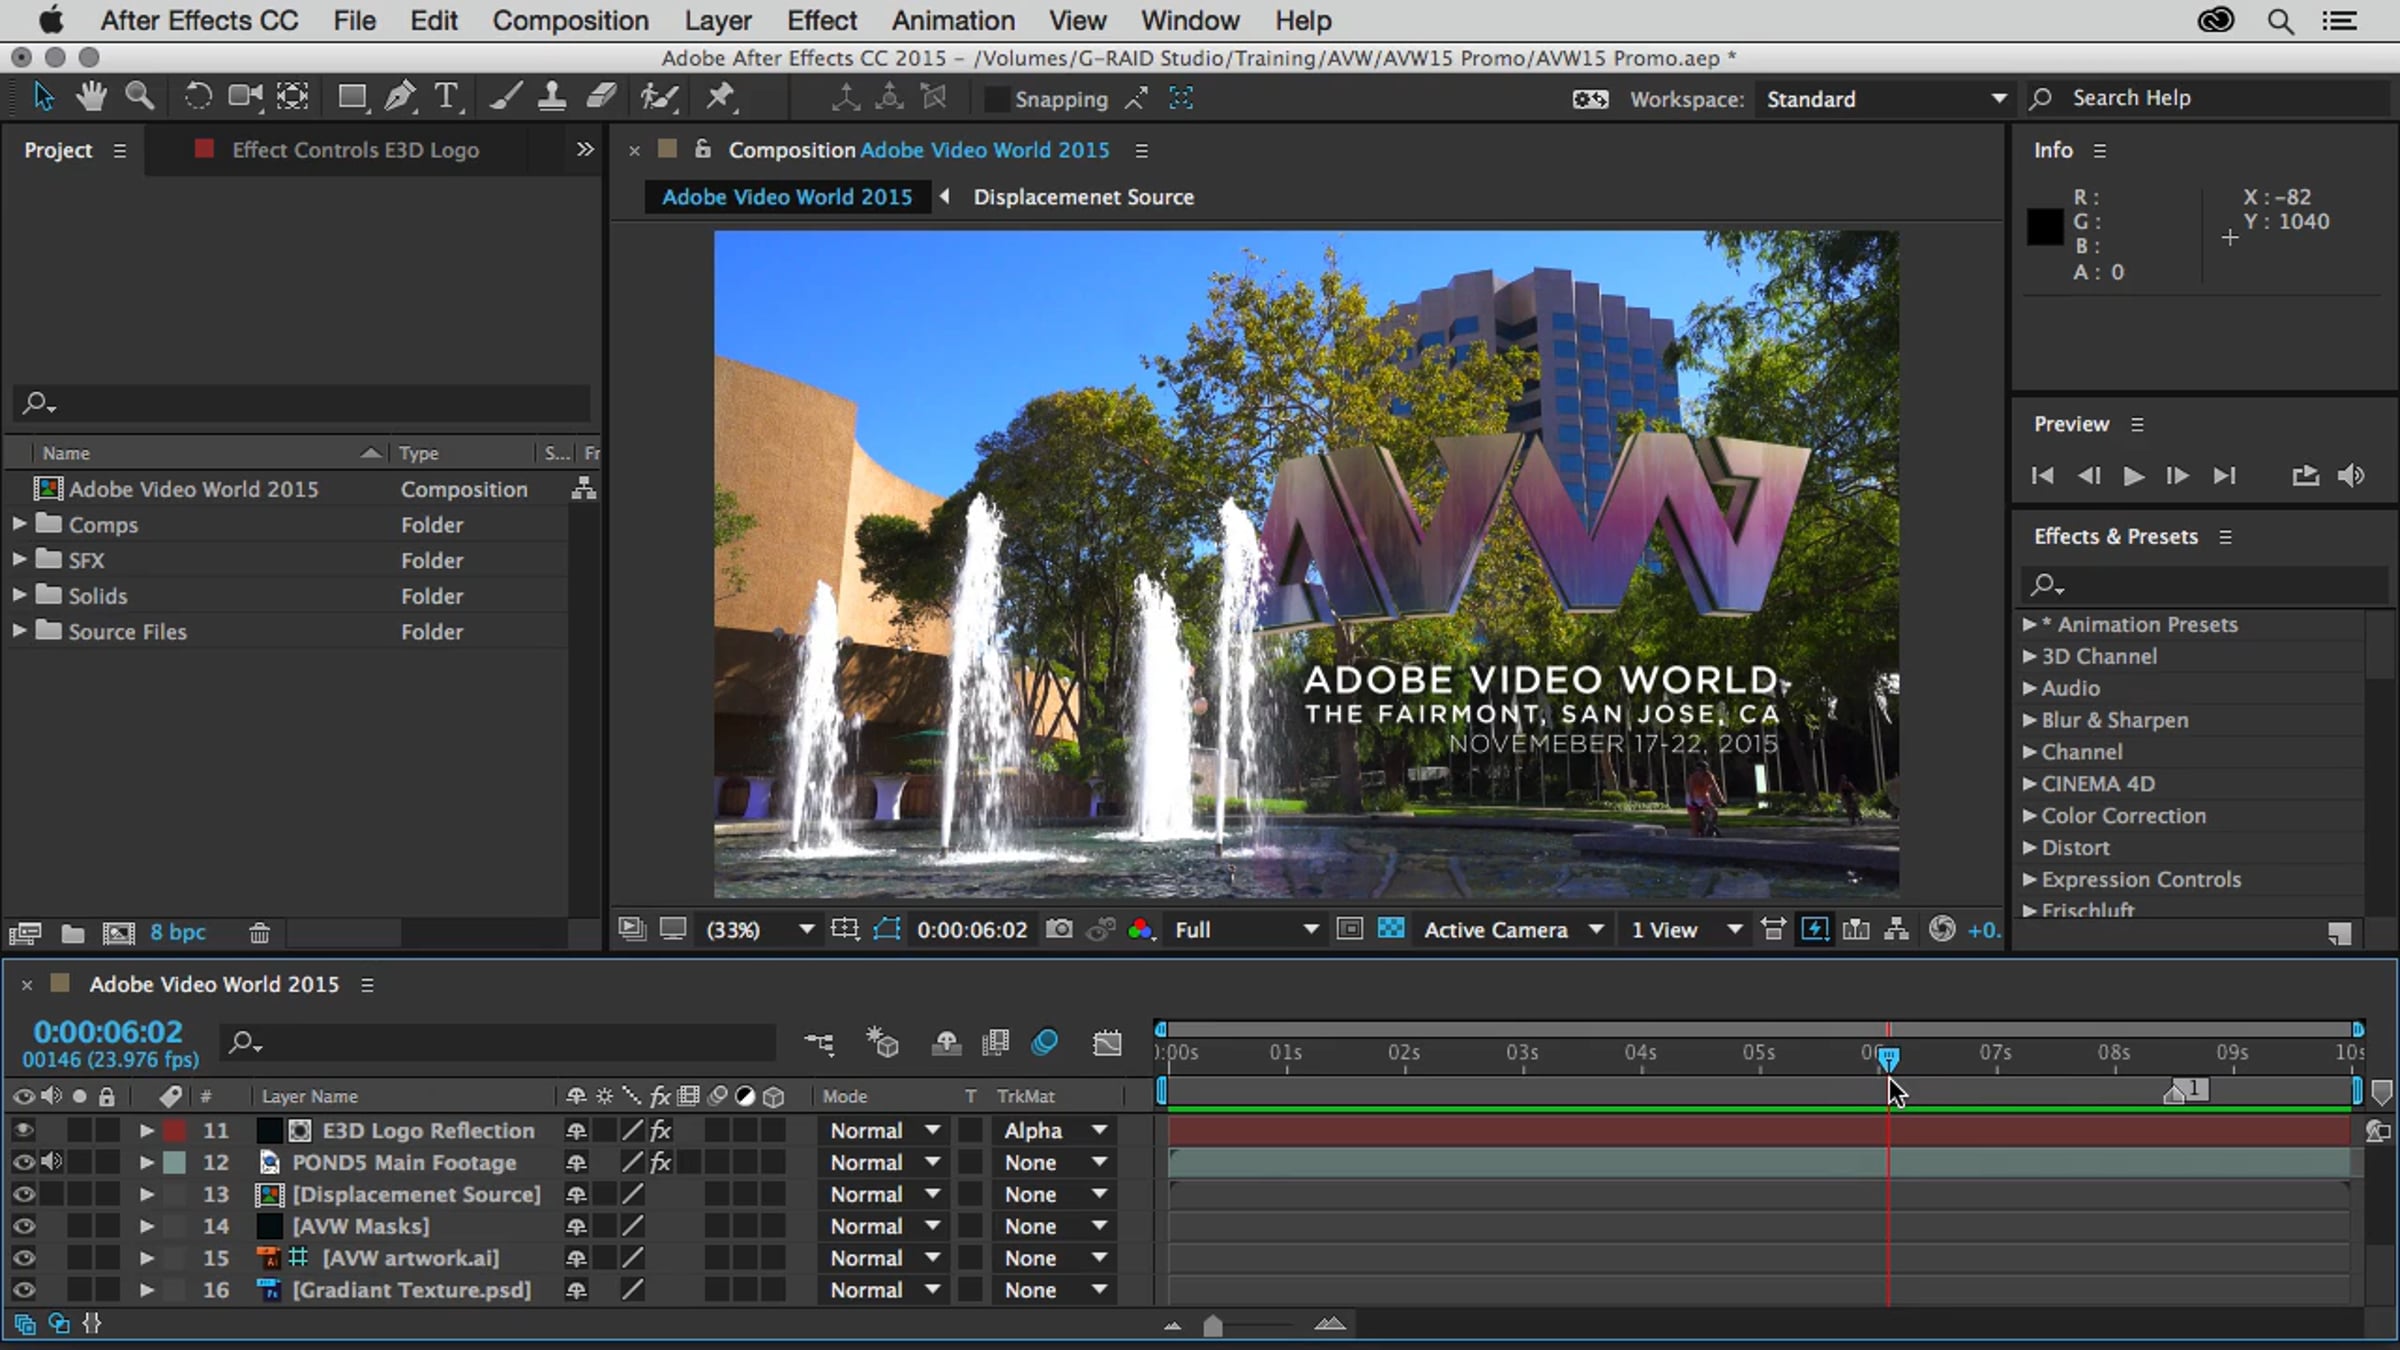Click the Displacemenet Source breadcrumb
2400x1350 pixels.
(x=1083, y=197)
